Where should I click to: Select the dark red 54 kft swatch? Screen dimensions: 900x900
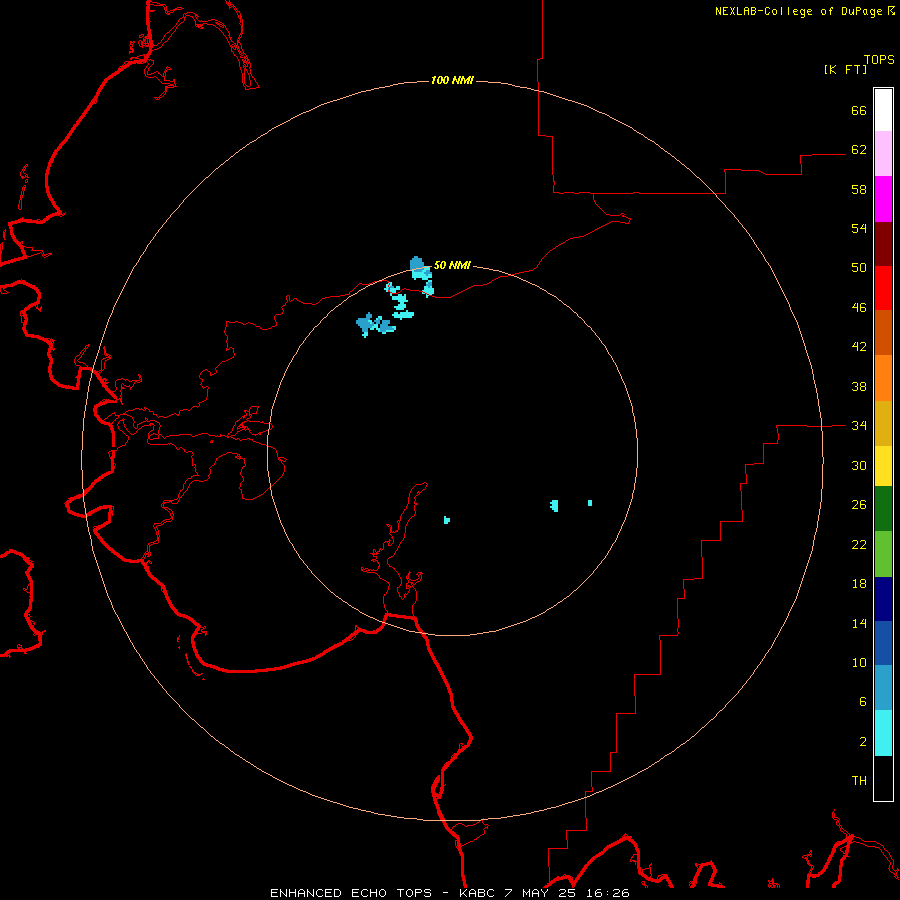(883, 244)
